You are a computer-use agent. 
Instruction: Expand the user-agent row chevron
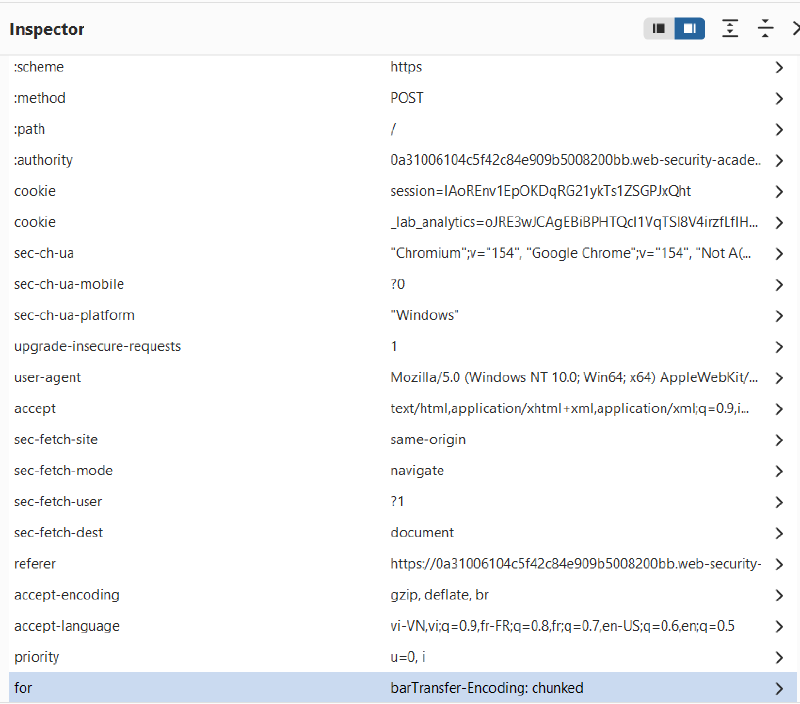click(x=779, y=379)
